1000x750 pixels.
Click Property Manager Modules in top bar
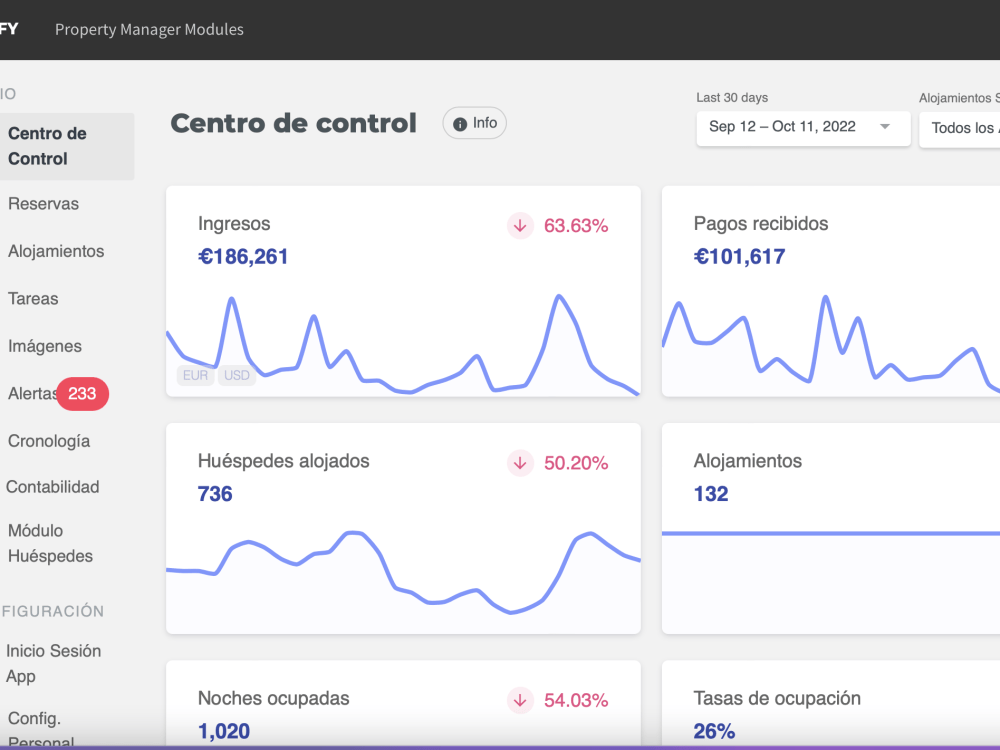[149, 29]
